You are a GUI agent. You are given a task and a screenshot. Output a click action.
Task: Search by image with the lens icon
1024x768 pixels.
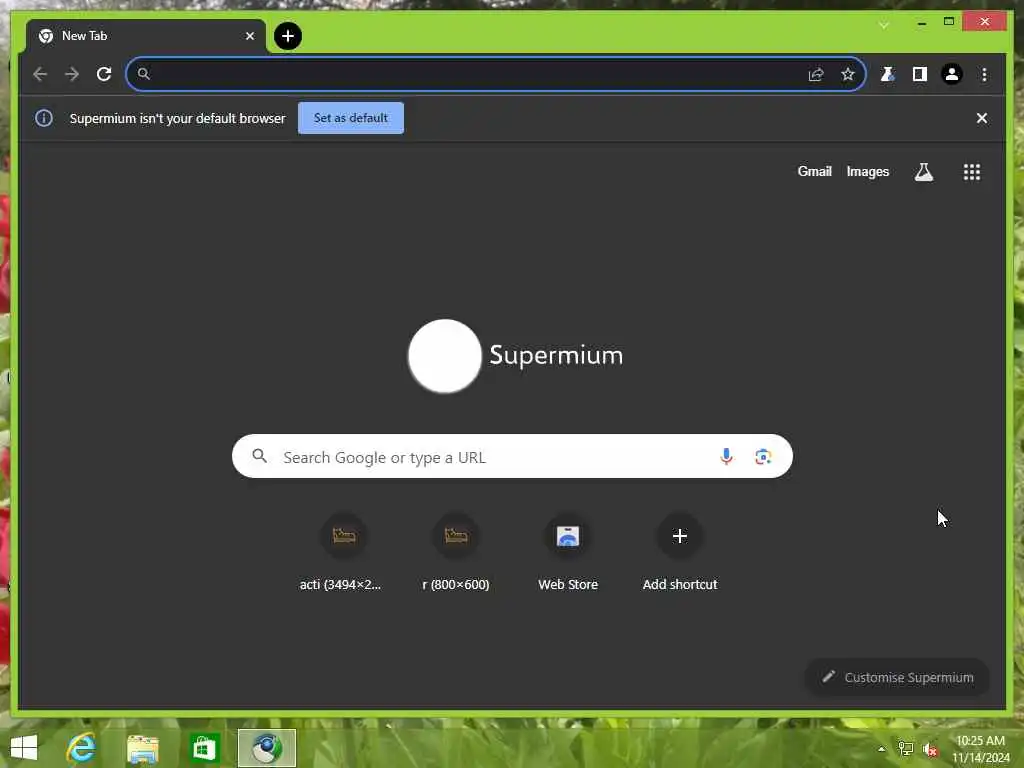[763, 456]
